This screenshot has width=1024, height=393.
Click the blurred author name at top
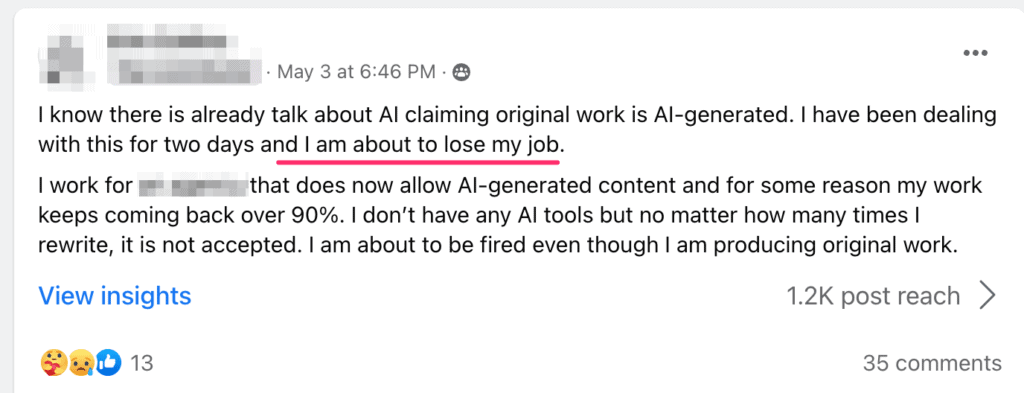coord(167,39)
